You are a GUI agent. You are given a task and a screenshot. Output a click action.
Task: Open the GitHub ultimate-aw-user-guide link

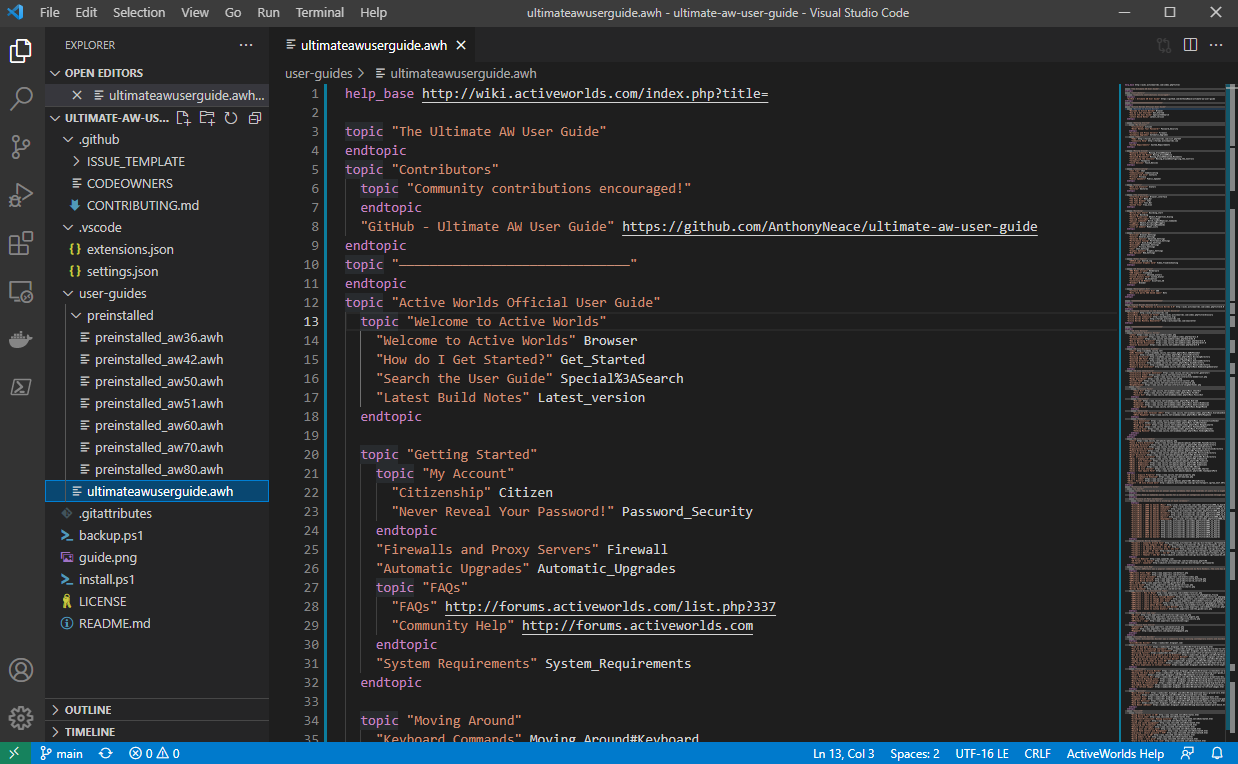[x=829, y=227]
